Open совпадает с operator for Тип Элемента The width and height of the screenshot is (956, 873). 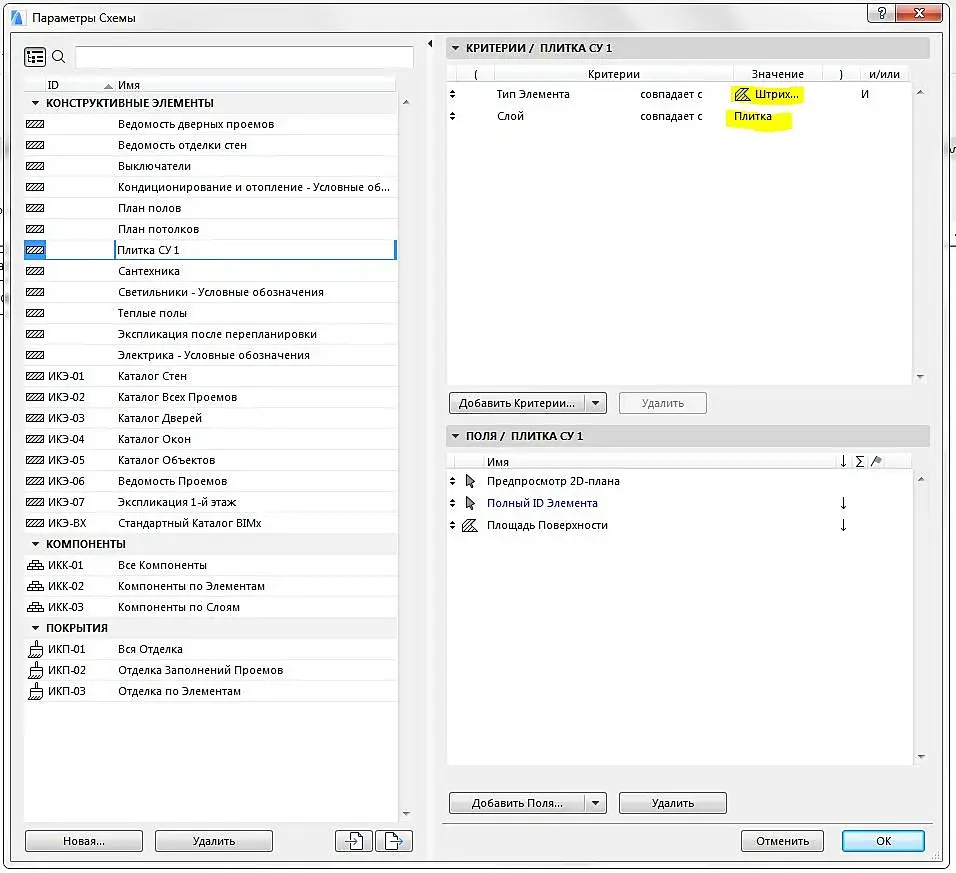coord(671,94)
